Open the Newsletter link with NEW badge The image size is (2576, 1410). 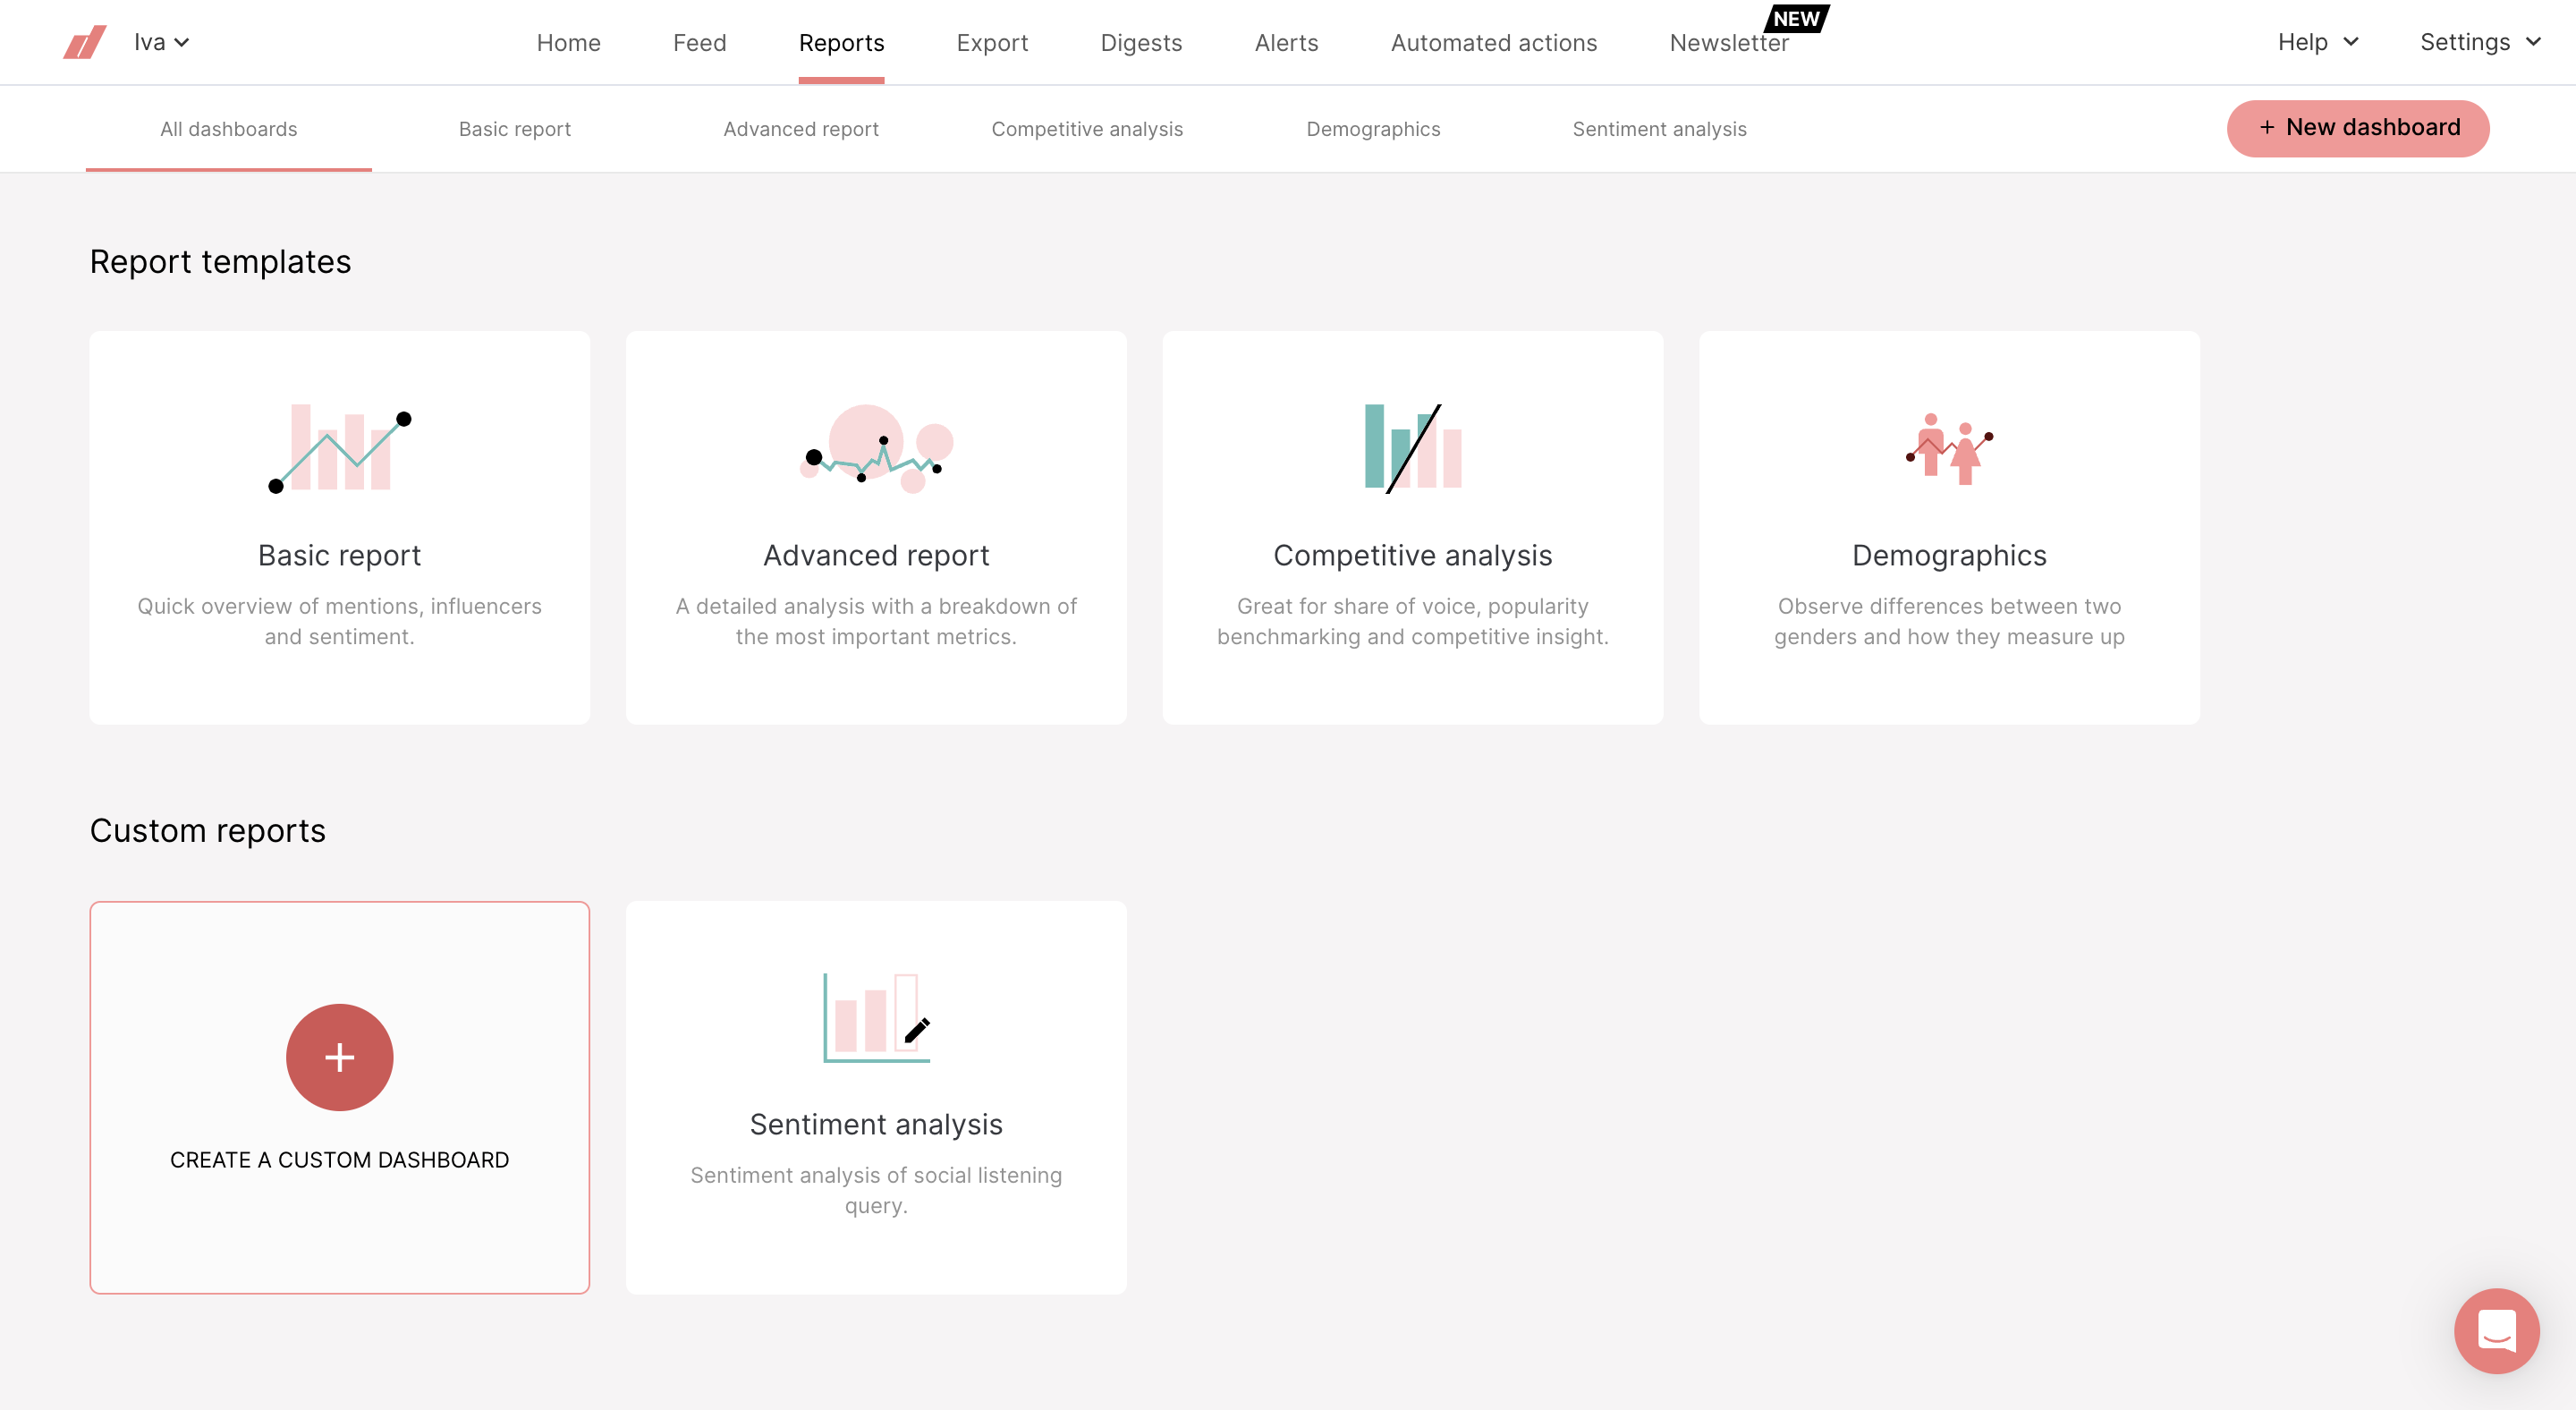(x=1729, y=43)
